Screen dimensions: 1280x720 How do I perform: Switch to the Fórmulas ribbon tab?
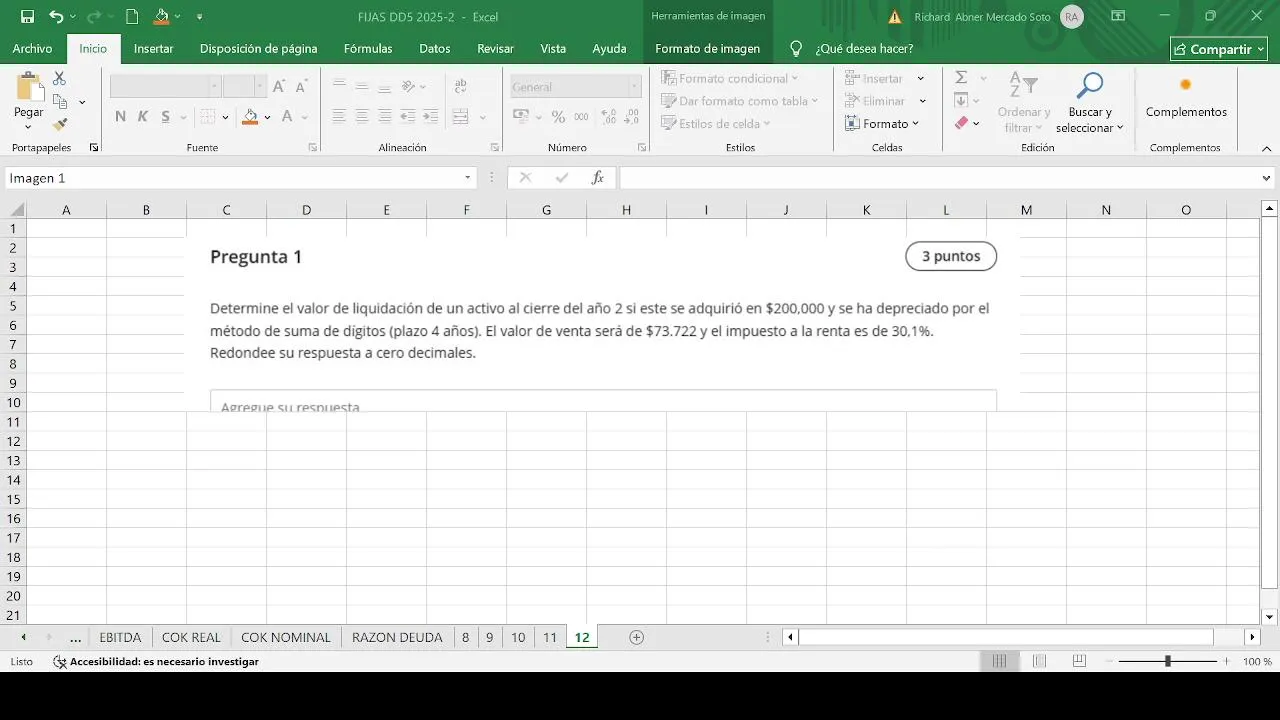(x=368, y=48)
